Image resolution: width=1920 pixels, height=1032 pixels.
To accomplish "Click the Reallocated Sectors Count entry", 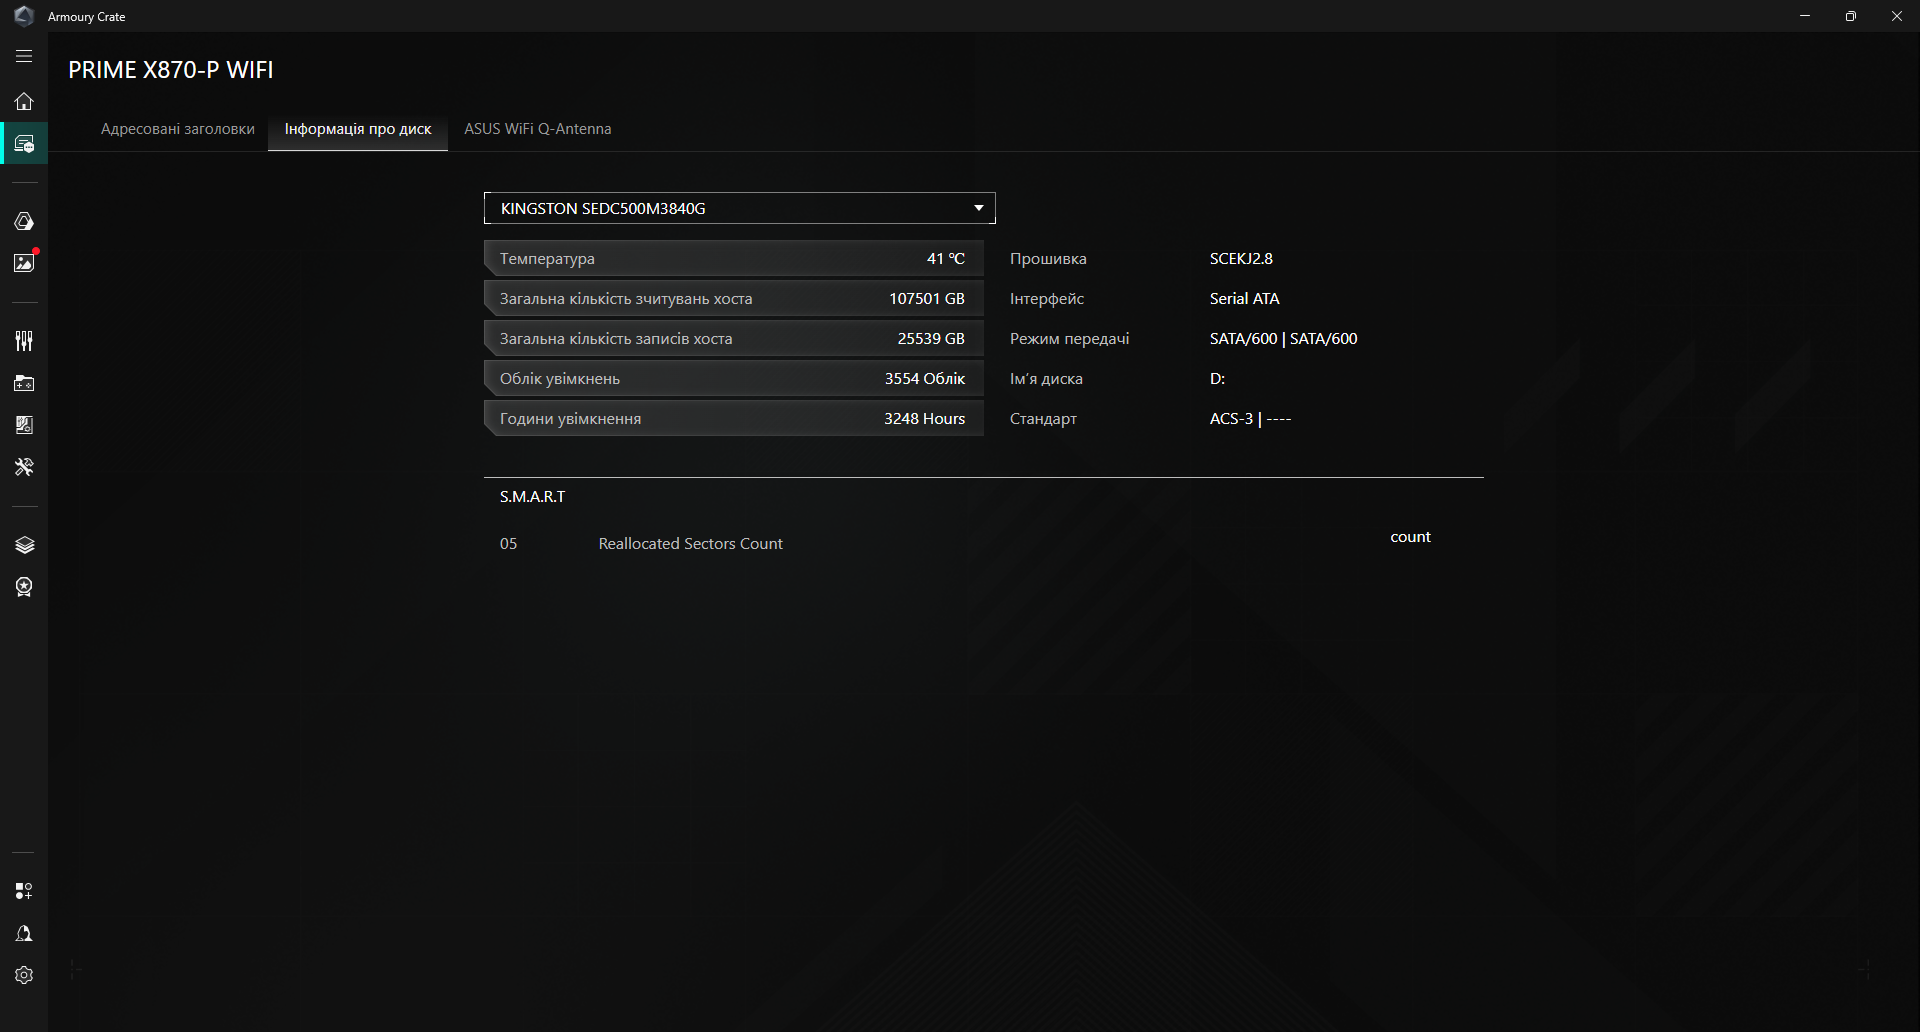I will (x=690, y=543).
